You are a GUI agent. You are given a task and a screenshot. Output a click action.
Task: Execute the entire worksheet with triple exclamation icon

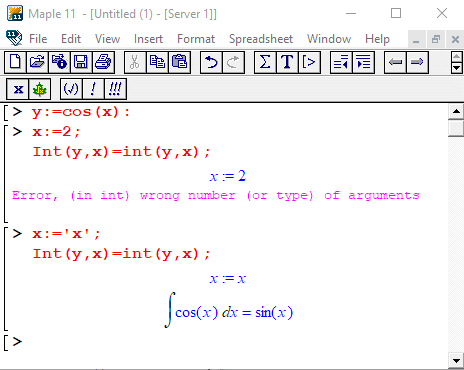115,89
